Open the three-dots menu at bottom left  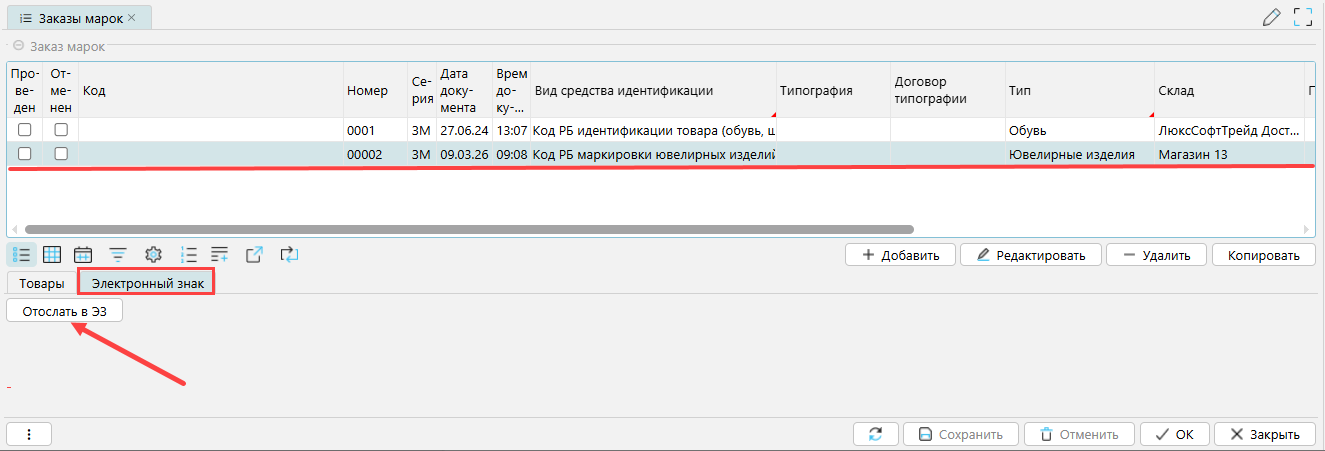29,434
